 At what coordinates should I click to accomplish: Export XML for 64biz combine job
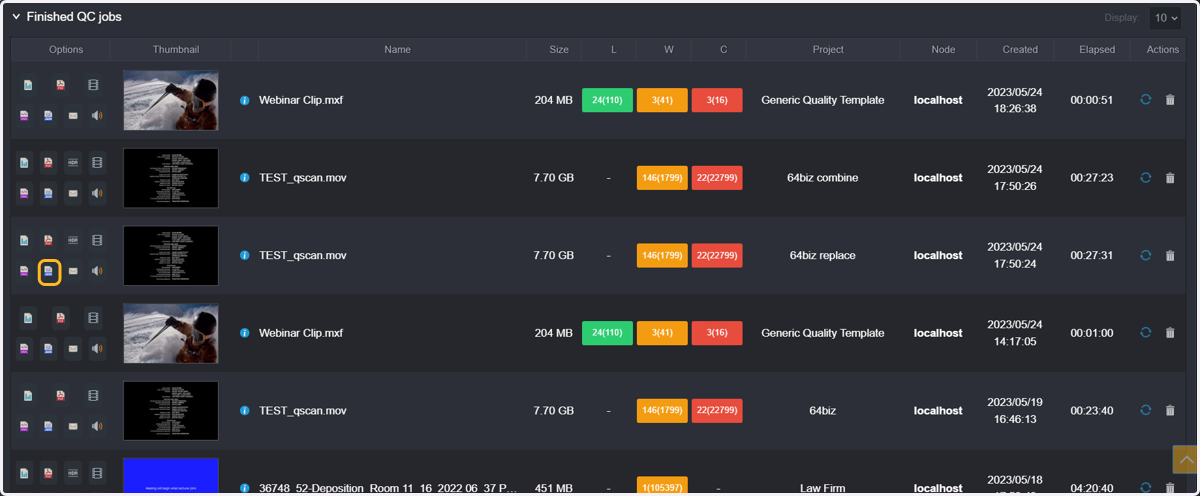pos(24,193)
